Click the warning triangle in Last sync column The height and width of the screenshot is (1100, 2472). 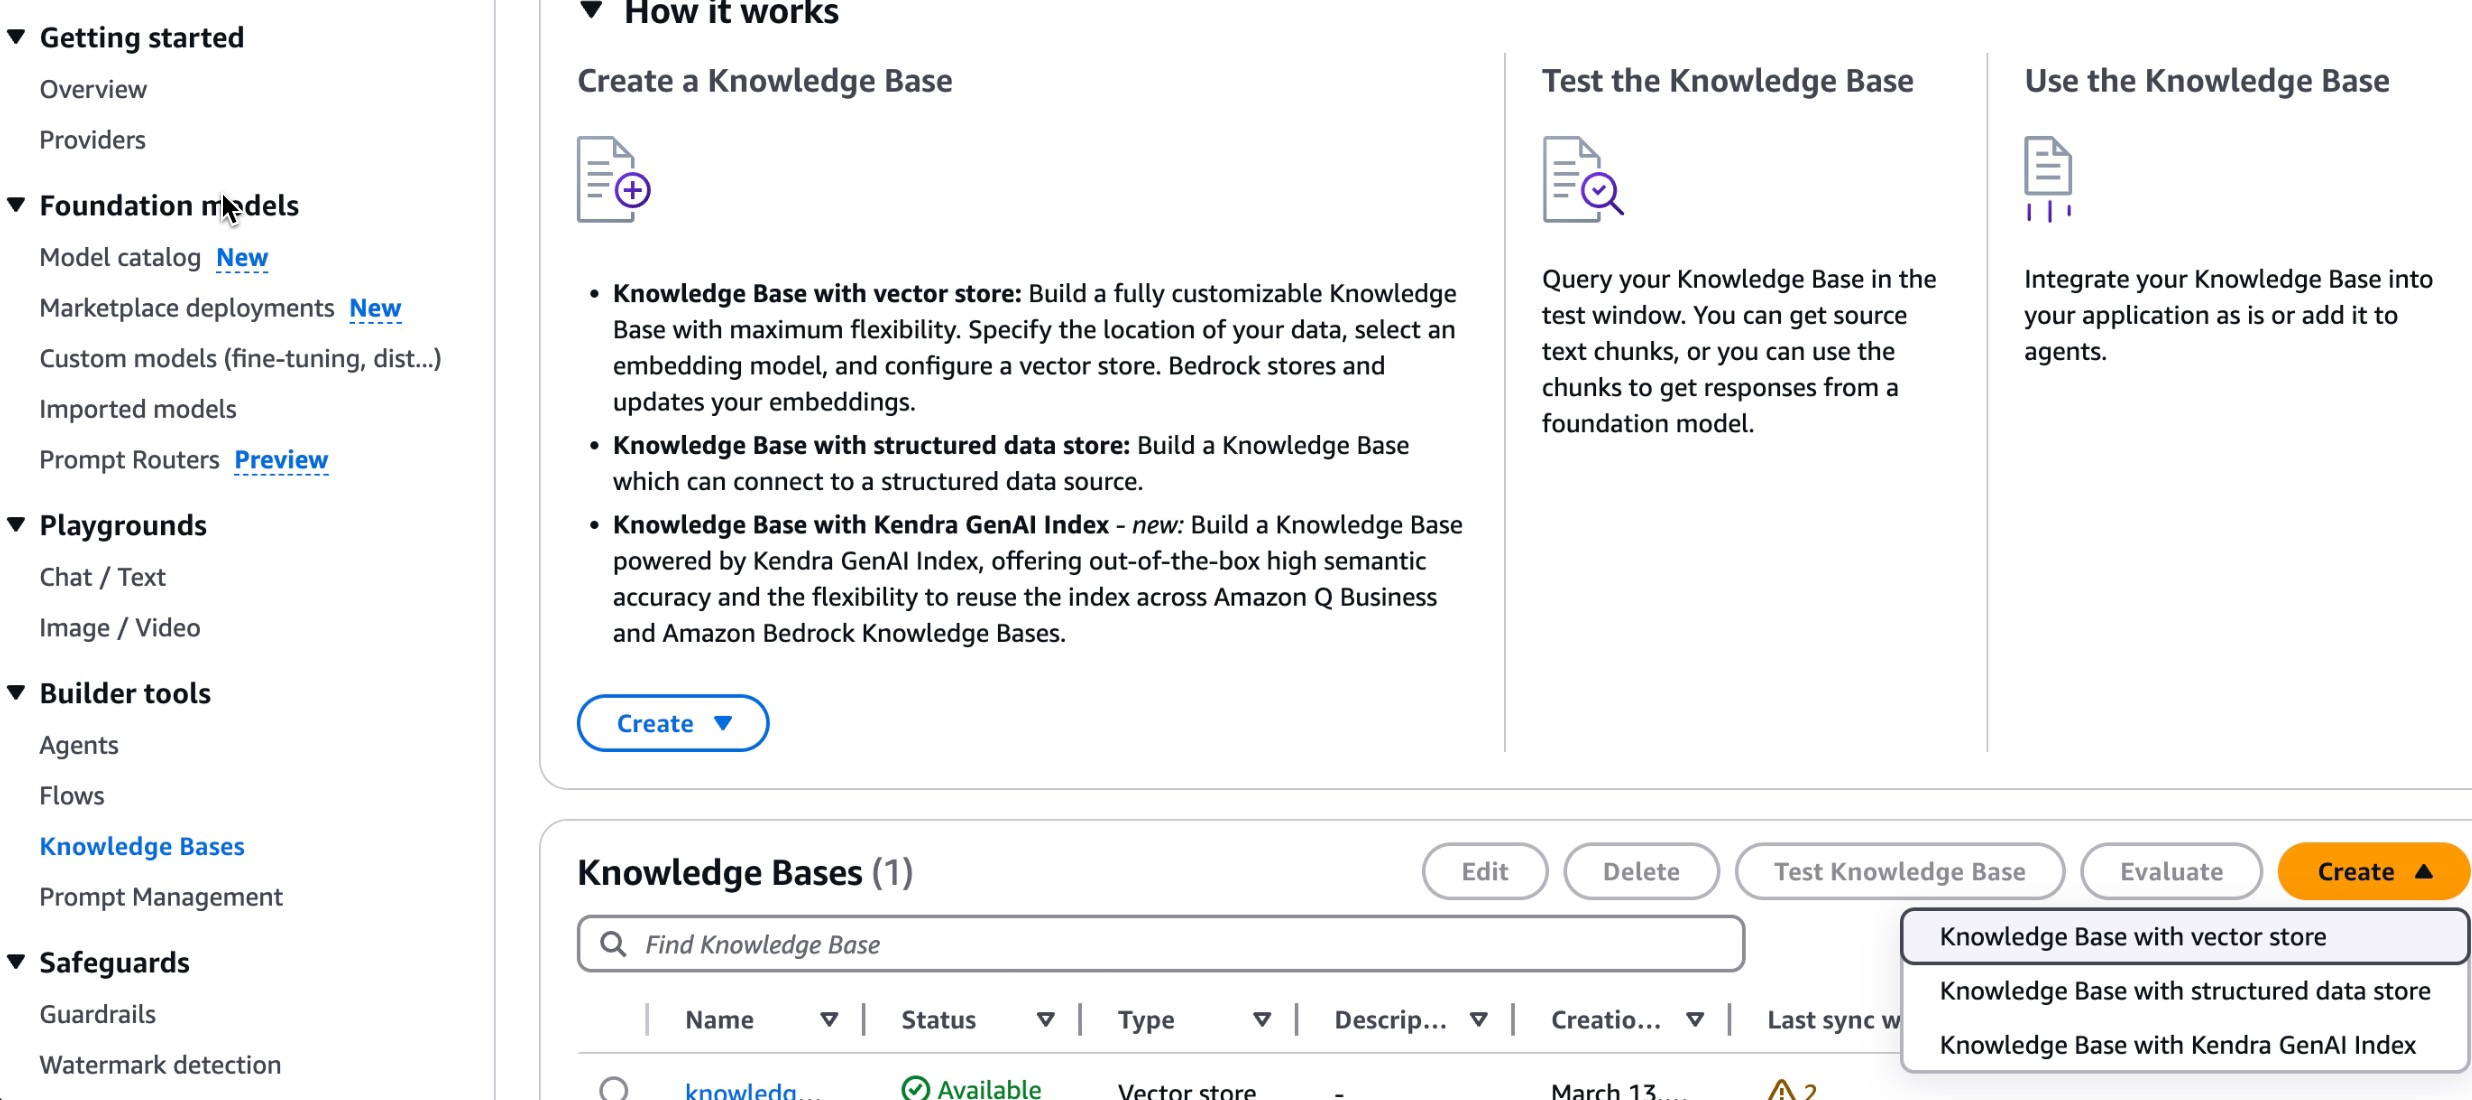coord(1781,1090)
